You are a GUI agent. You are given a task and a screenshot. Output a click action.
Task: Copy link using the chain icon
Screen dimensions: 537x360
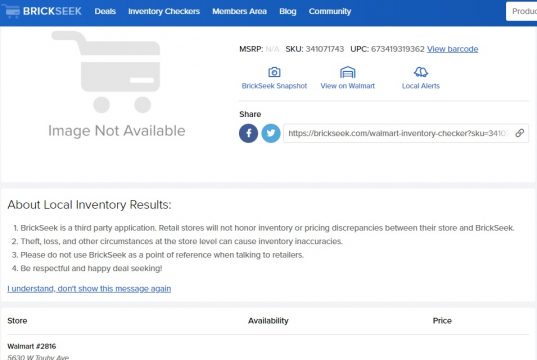point(520,133)
